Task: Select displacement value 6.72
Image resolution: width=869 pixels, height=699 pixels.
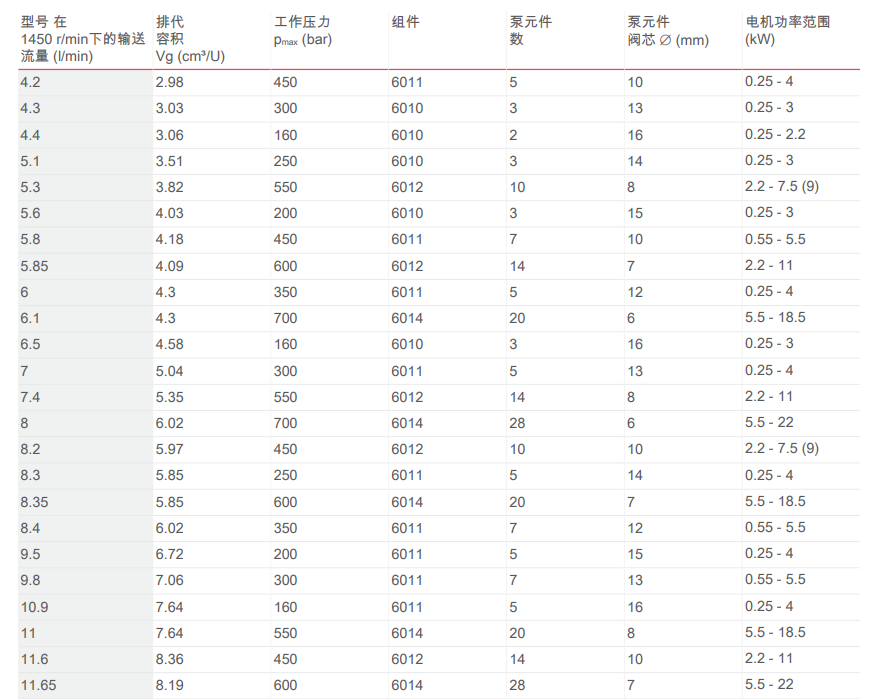Action: [x=170, y=555]
